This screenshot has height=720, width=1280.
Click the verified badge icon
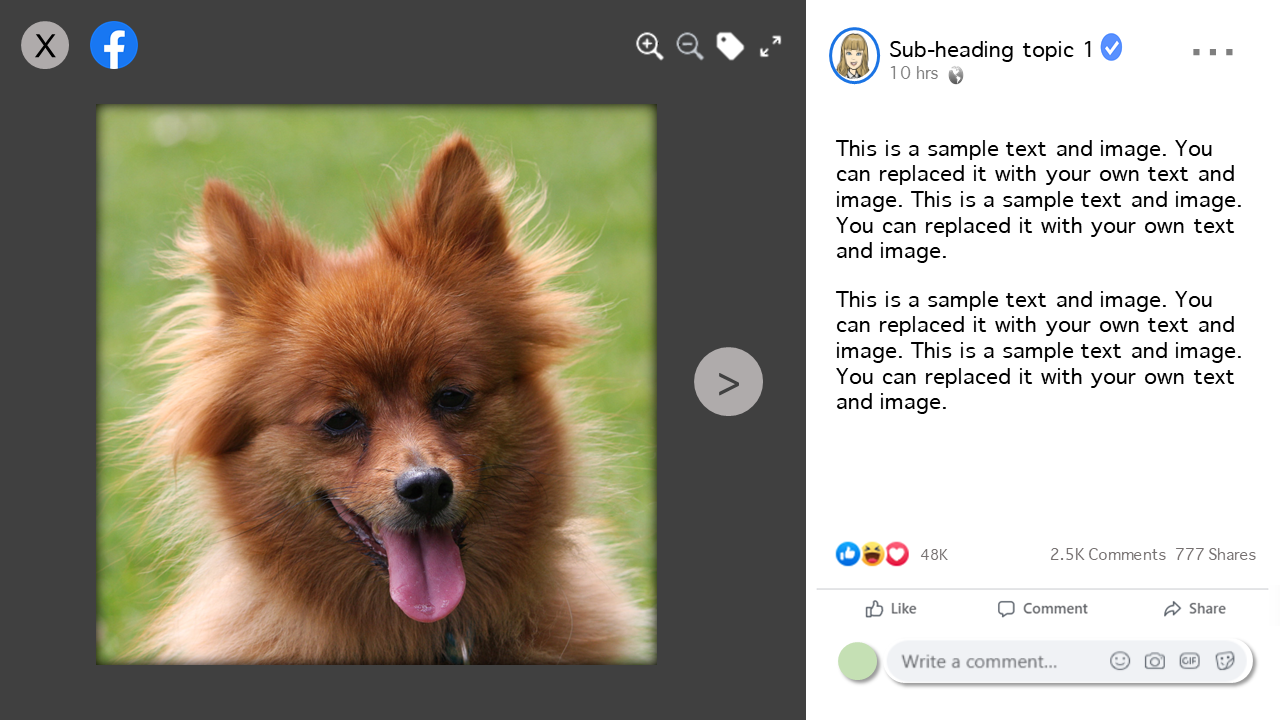pos(1111,47)
